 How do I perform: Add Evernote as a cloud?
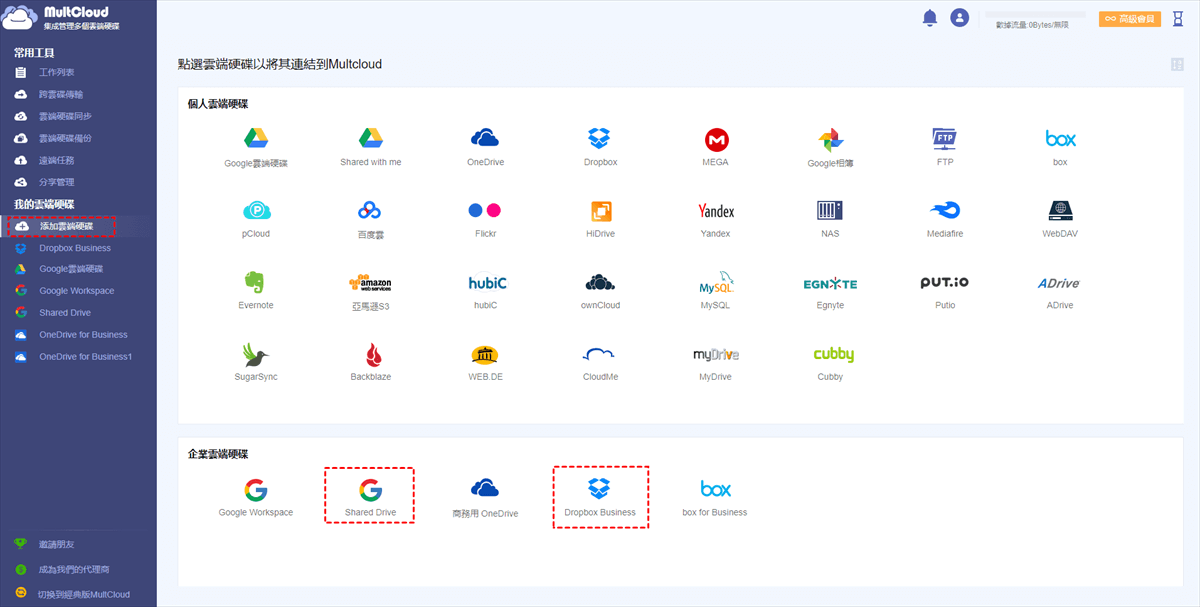point(256,282)
